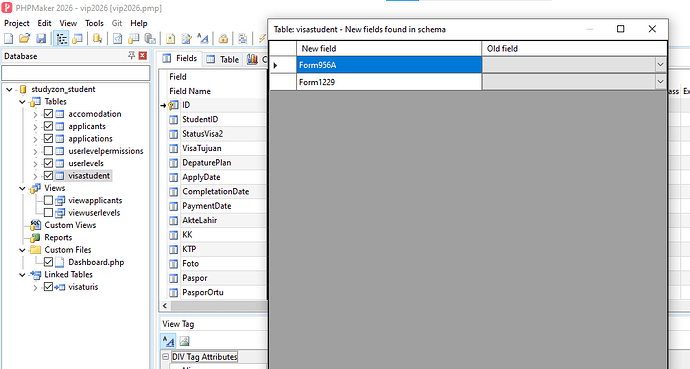Collapse the Linked Tables node
Image resolution: width=690 pixels, height=369 pixels.
(x=22, y=274)
